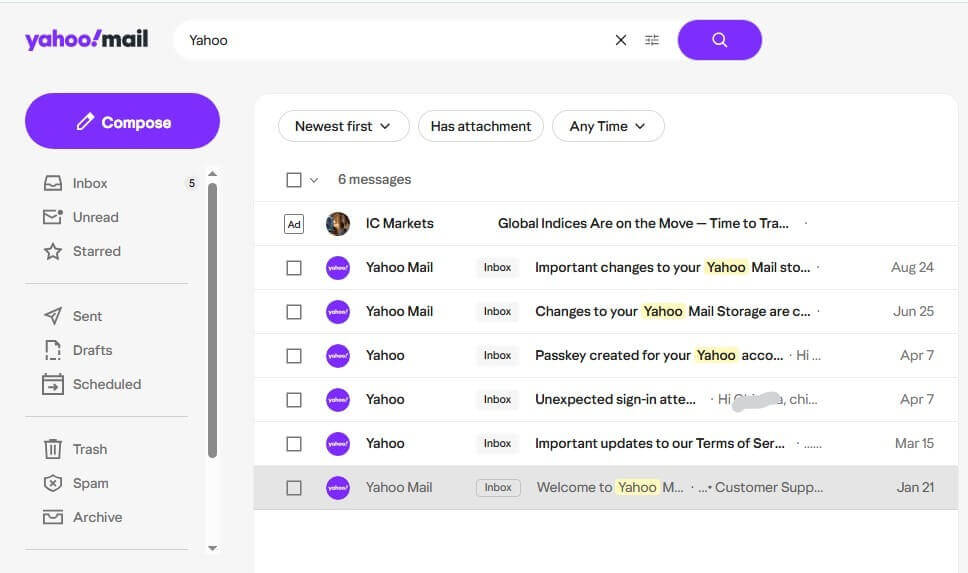Image resolution: width=968 pixels, height=573 pixels.
Task: Expand the Newest first sort dropdown
Action: point(343,126)
